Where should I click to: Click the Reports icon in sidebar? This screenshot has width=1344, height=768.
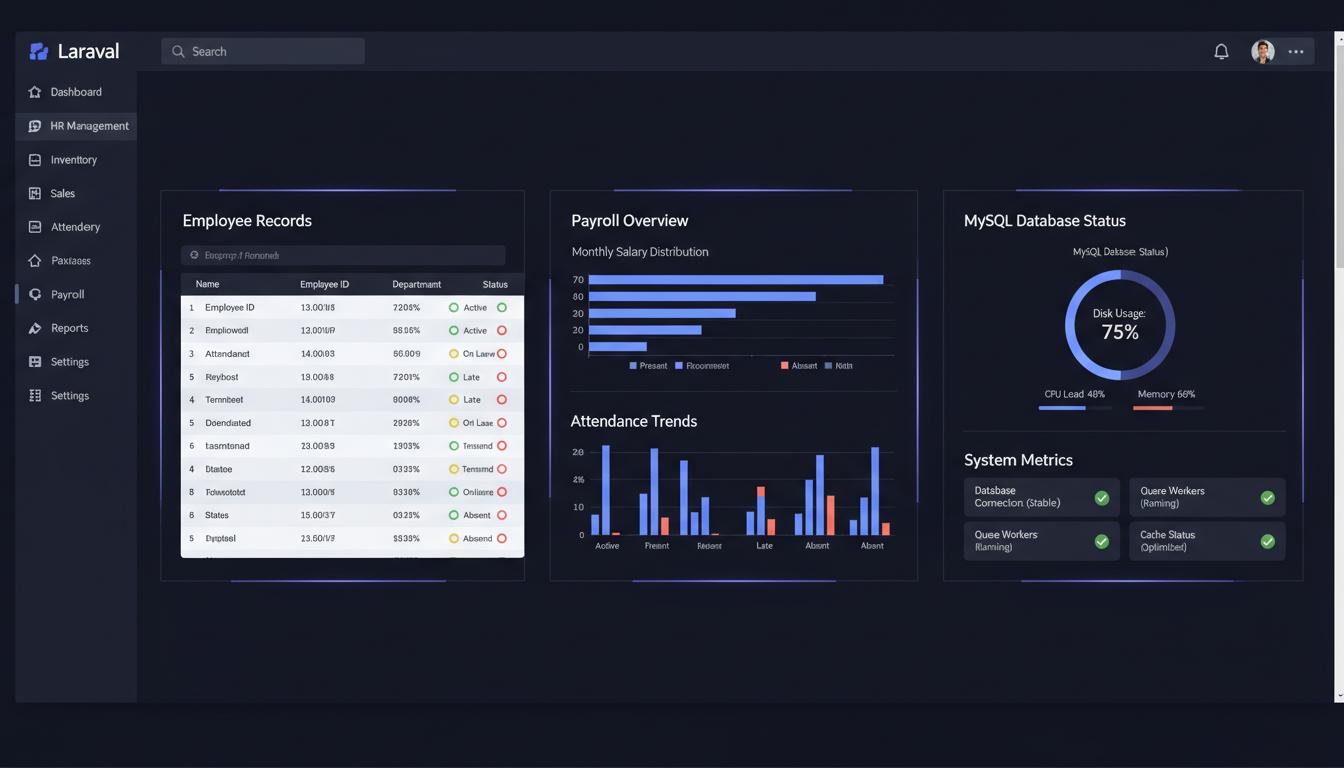[35, 328]
